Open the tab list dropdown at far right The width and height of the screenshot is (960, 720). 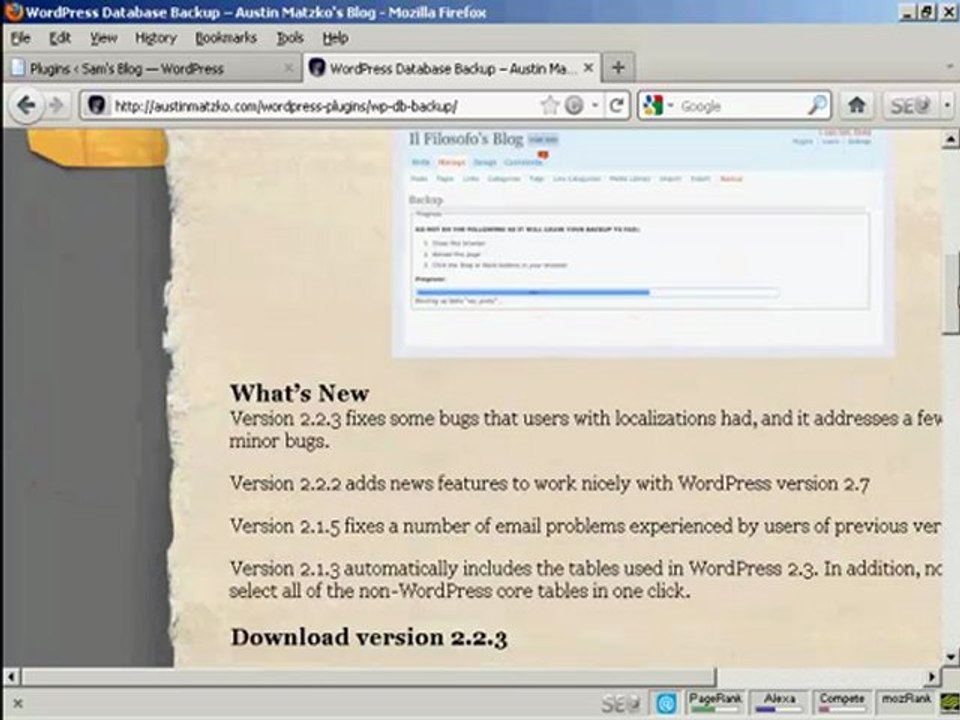click(950, 66)
